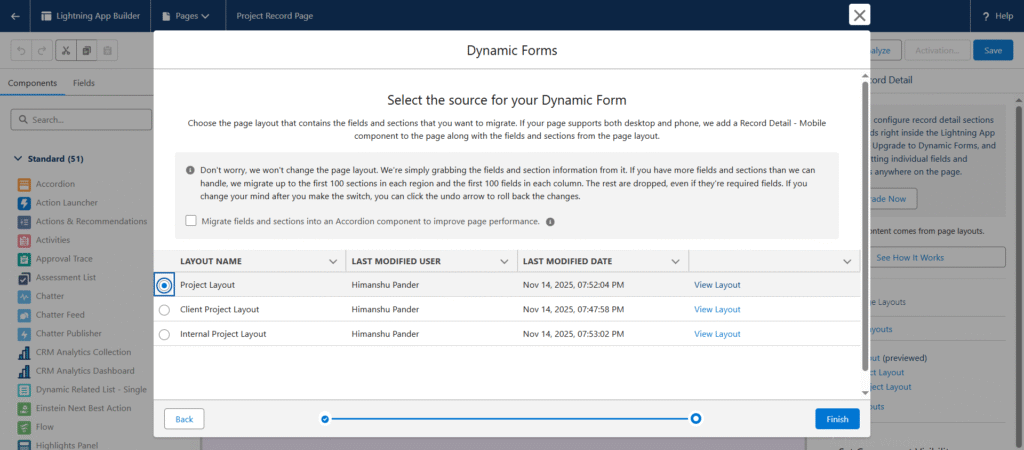This screenshot has height=450, width=1024.
Task: Open the Last Modified Date column menu
Action: click(676, 261)
